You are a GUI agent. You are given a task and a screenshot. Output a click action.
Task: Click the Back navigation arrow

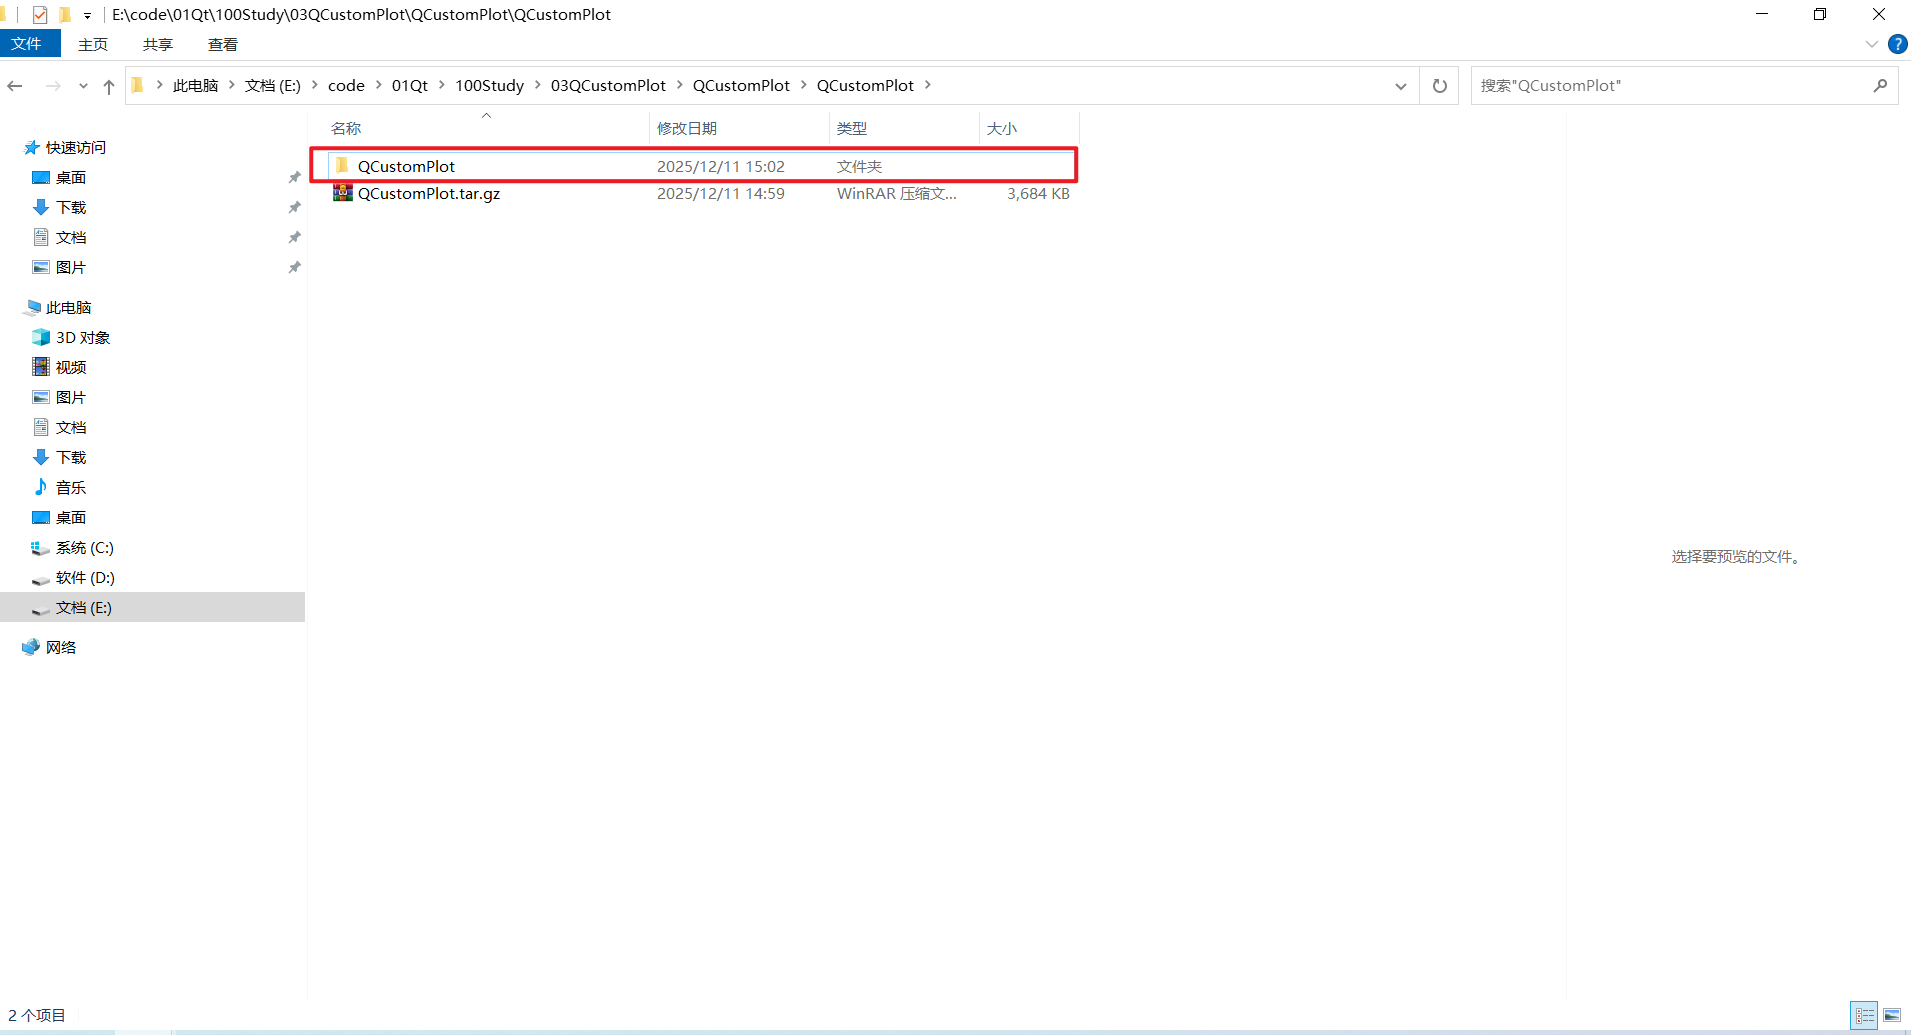15,86
